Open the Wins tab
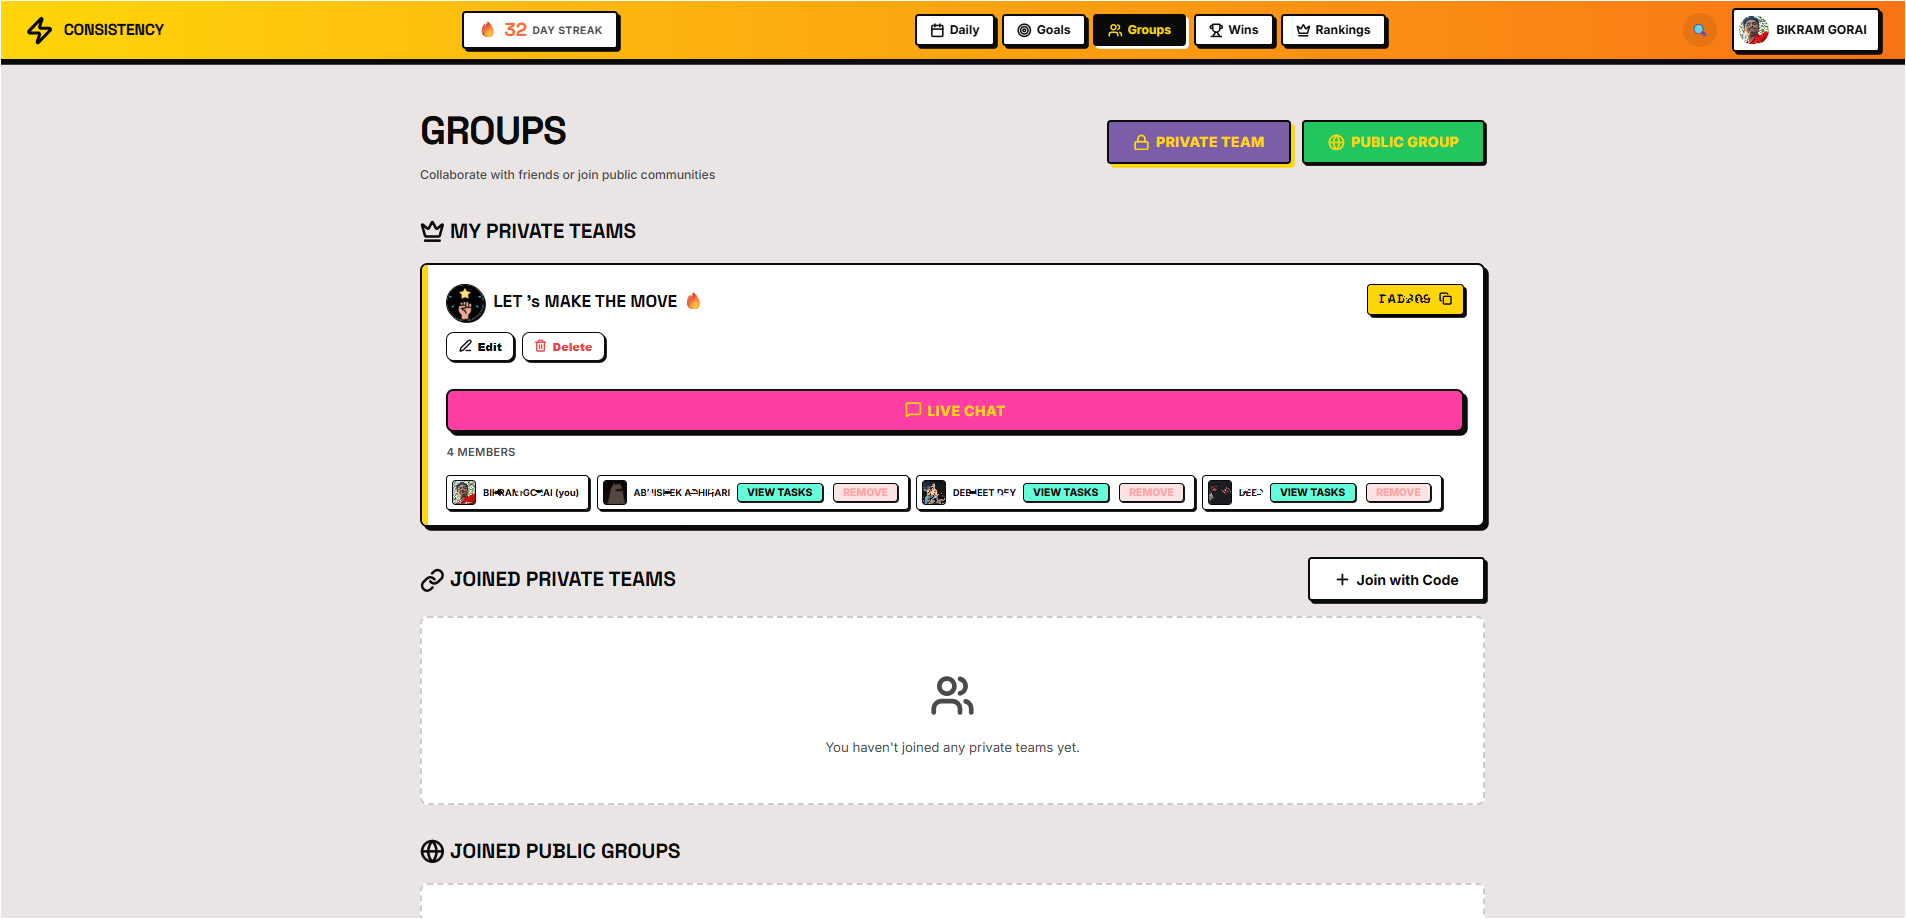Viewport: 1906px width, 919px height. [x=1234, y=30]
